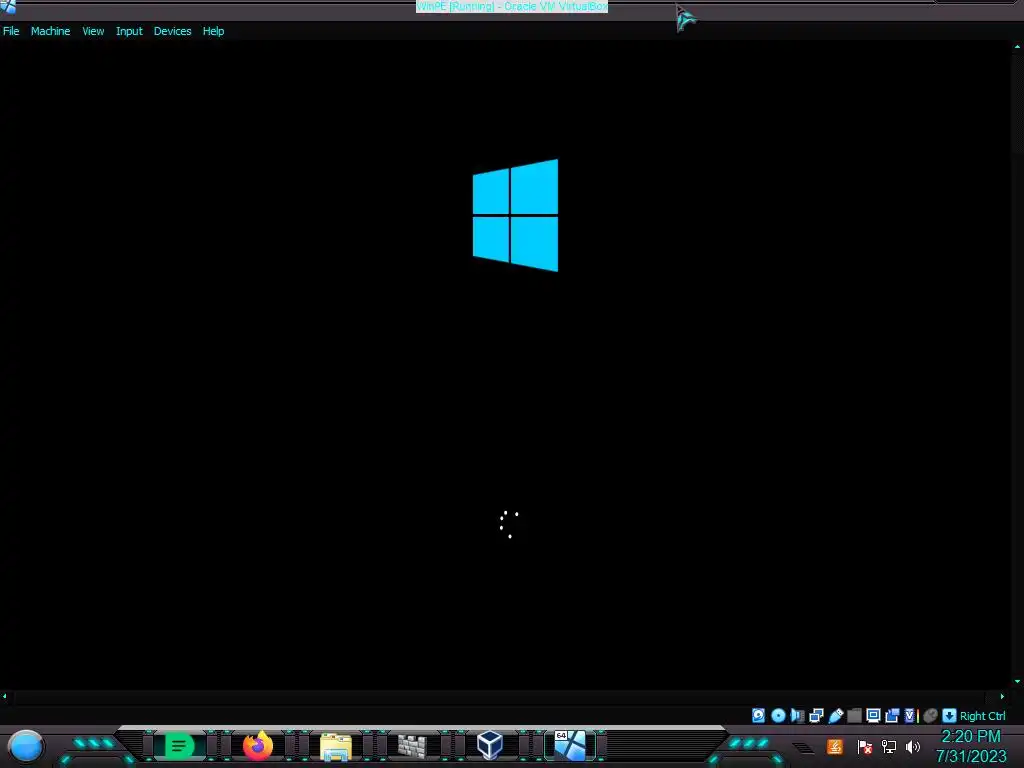Screen dimensions: 1024x768
Task: Open the View menu
Action: tap(93, 31)
